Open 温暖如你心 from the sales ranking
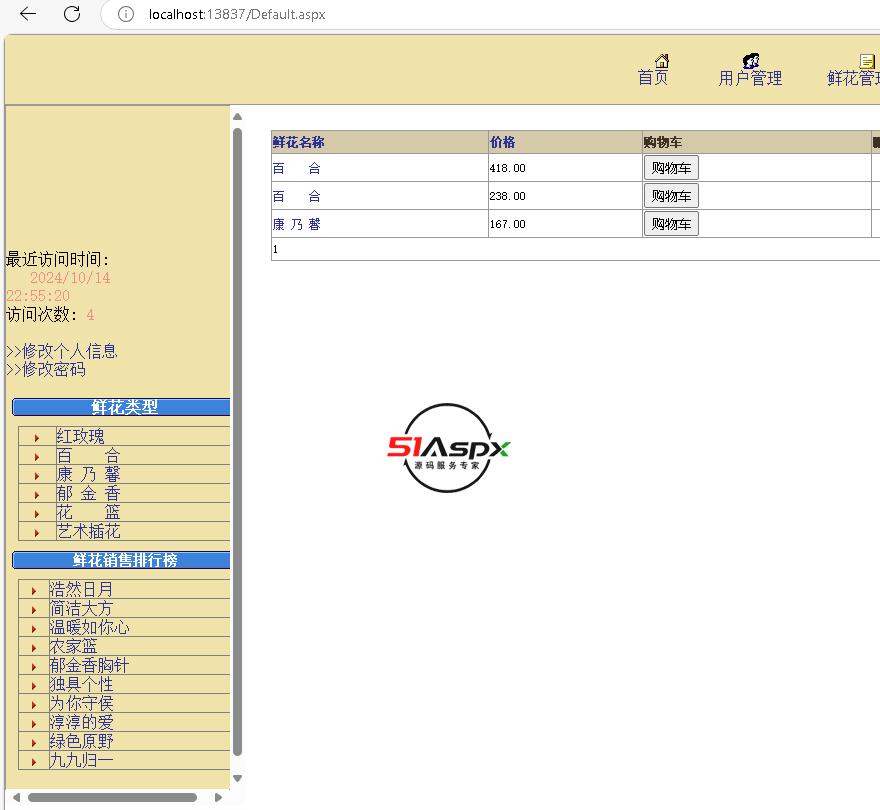The width and height of the screenshot is (880, 810). pos(89,627)
